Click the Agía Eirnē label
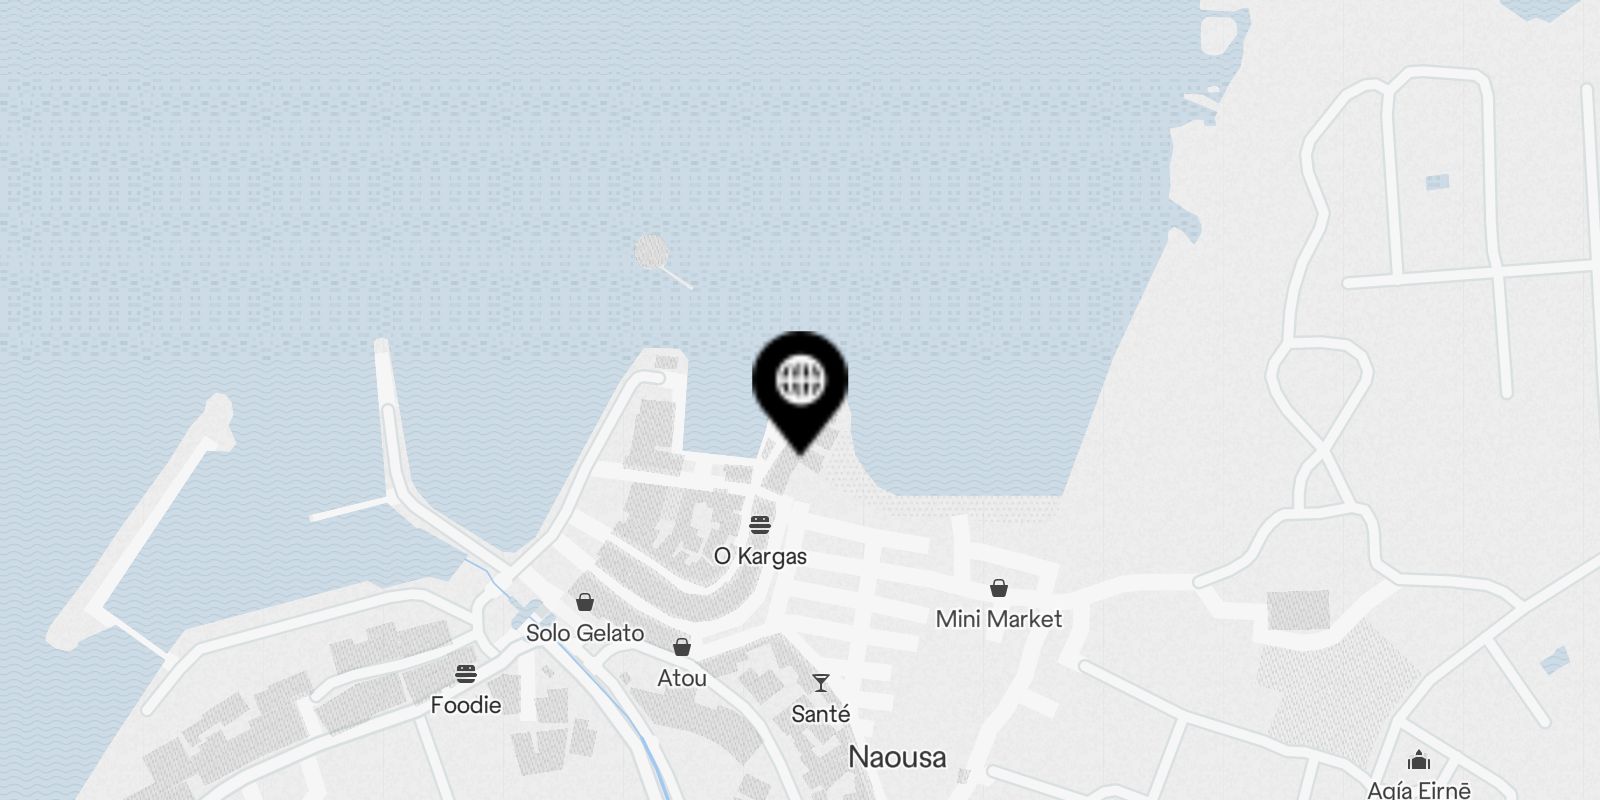Image resolution: width=1600 pixels, height=800 pixels. [x=1419, y=790]
